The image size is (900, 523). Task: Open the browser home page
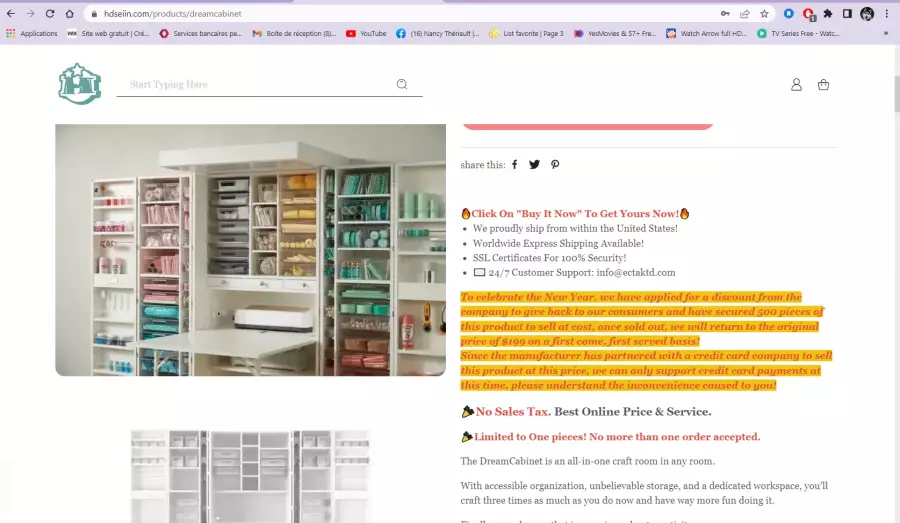tap(69, 14)
